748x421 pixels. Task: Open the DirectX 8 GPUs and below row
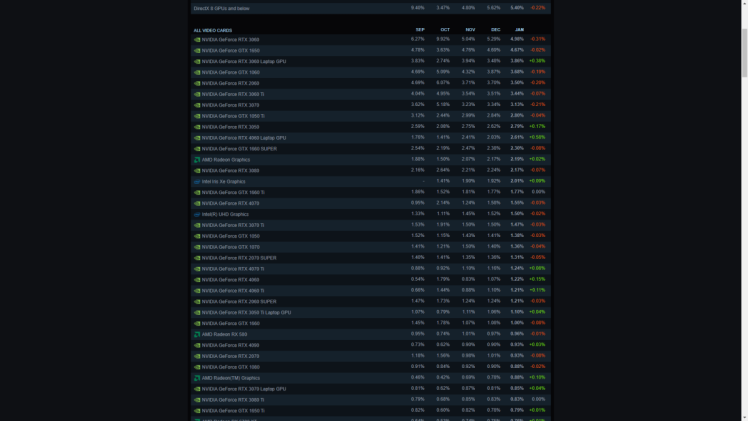click(221, 8)
